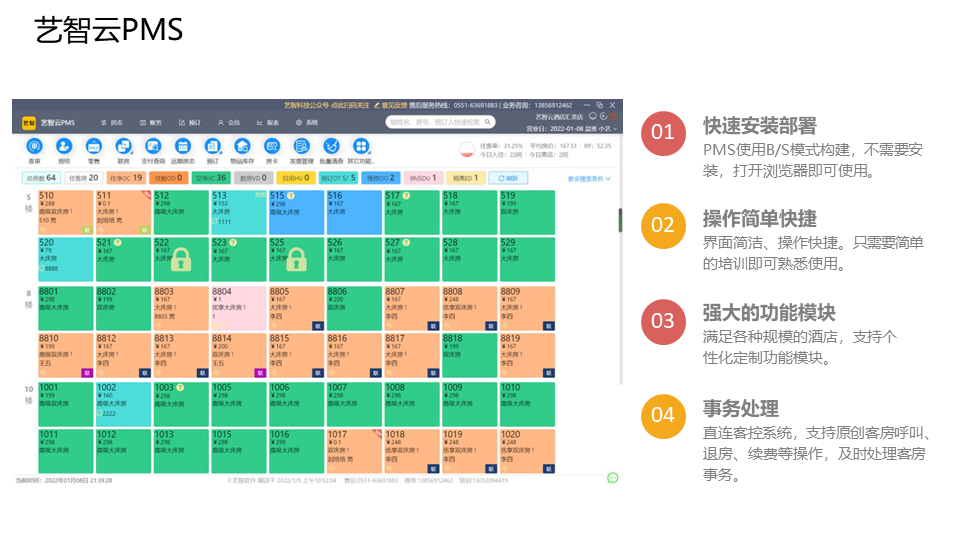Select room card 513

pyautogui.click(x=239, y=212)
